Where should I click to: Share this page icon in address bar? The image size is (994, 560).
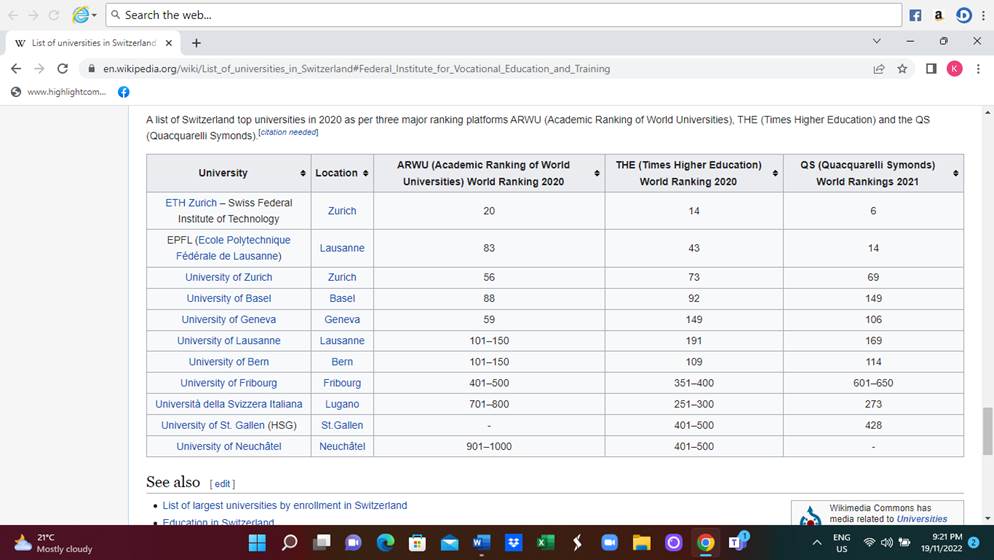click(x=879, y=68)
